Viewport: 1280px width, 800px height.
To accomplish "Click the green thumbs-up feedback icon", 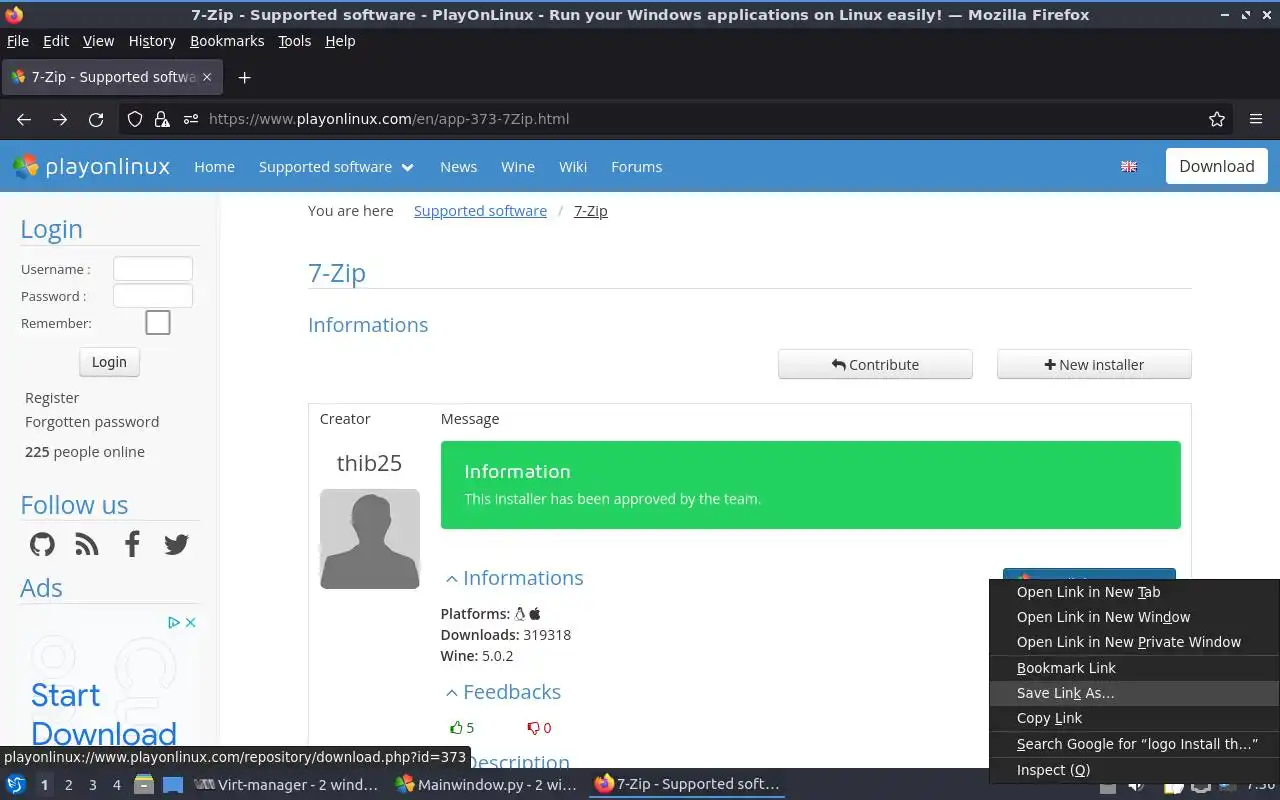I will [456, 728].
